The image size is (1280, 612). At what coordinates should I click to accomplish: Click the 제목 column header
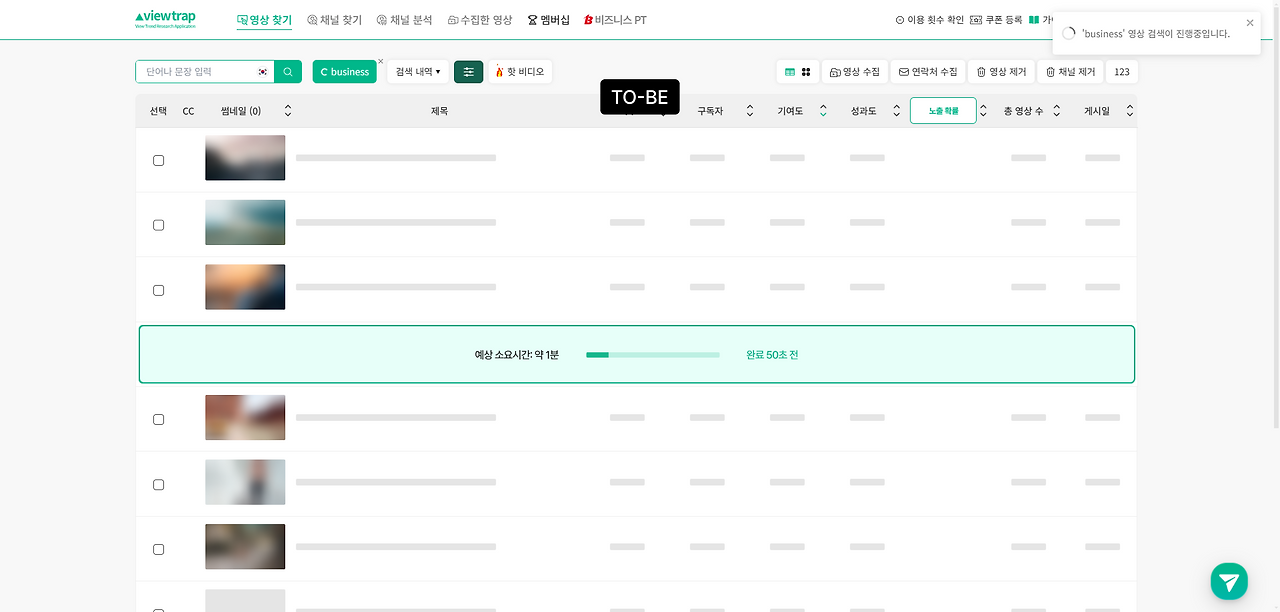(x=439, y=111)
